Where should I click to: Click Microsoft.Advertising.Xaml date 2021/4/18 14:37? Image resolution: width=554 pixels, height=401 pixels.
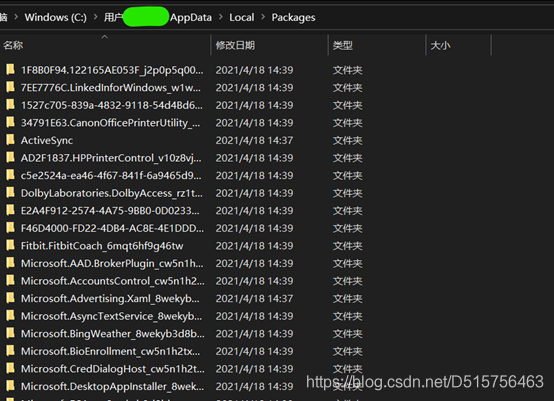(254, 299)
